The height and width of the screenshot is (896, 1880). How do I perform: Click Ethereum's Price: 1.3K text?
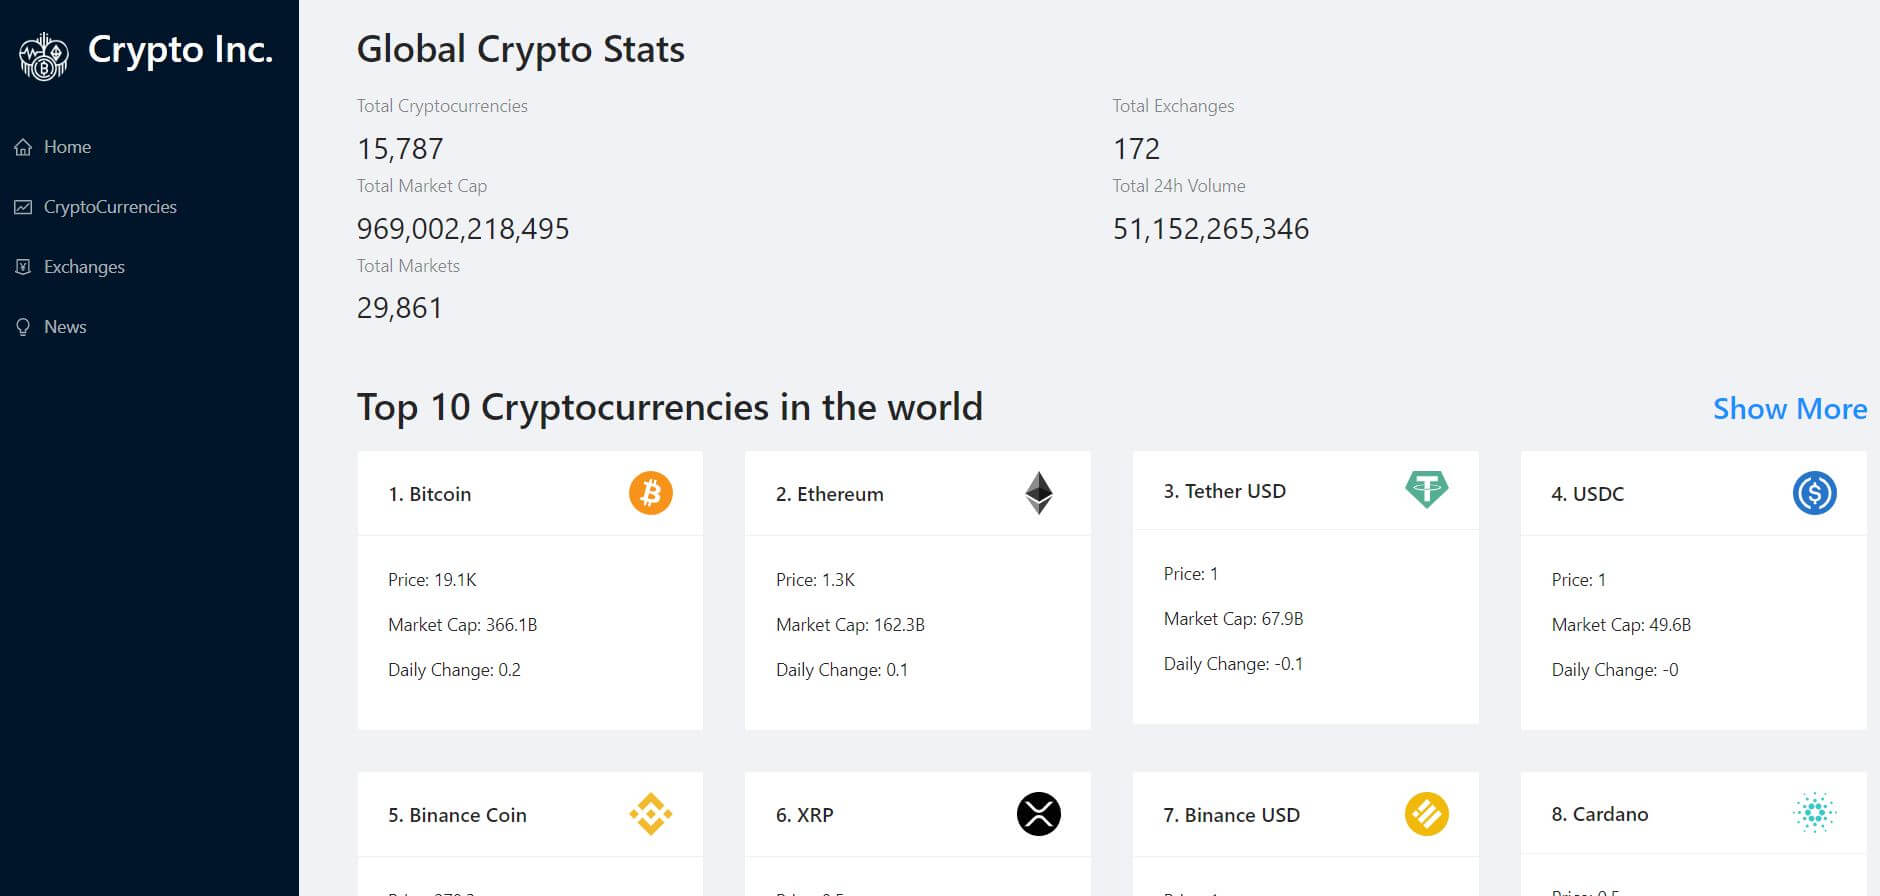(x=815, y=580)
